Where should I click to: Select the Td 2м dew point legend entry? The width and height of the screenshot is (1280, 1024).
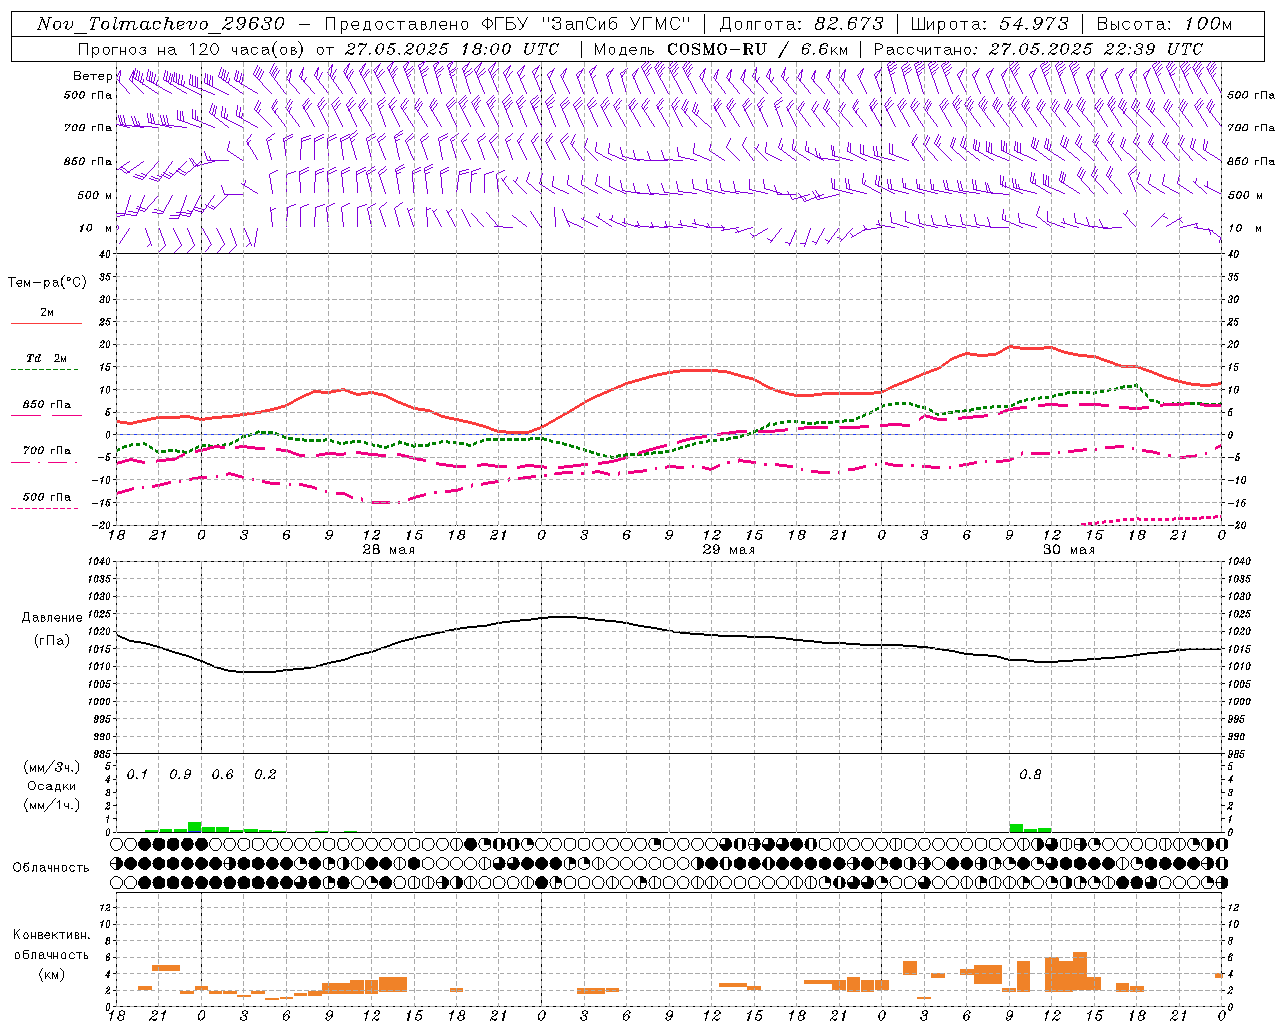coord(46,358)
